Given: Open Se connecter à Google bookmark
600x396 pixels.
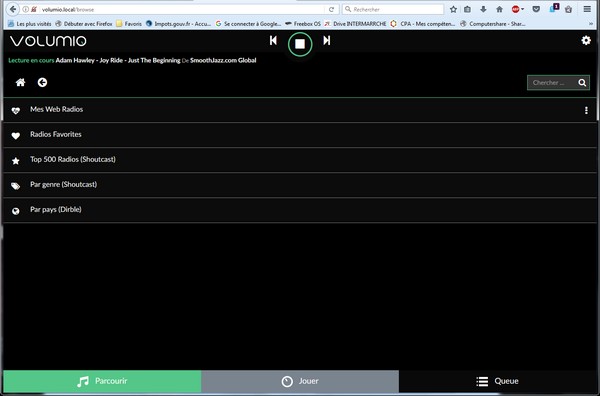Looking at the screenshot, I should click(x=248, y=24).
